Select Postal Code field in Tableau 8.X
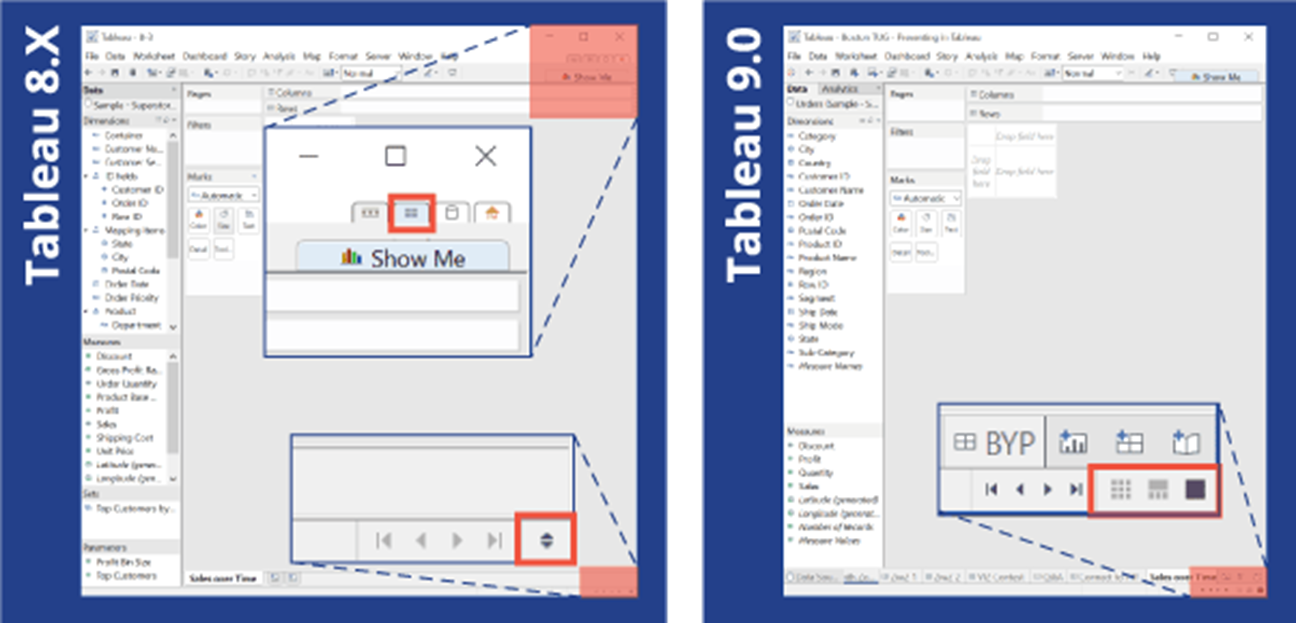 (136, 270)
